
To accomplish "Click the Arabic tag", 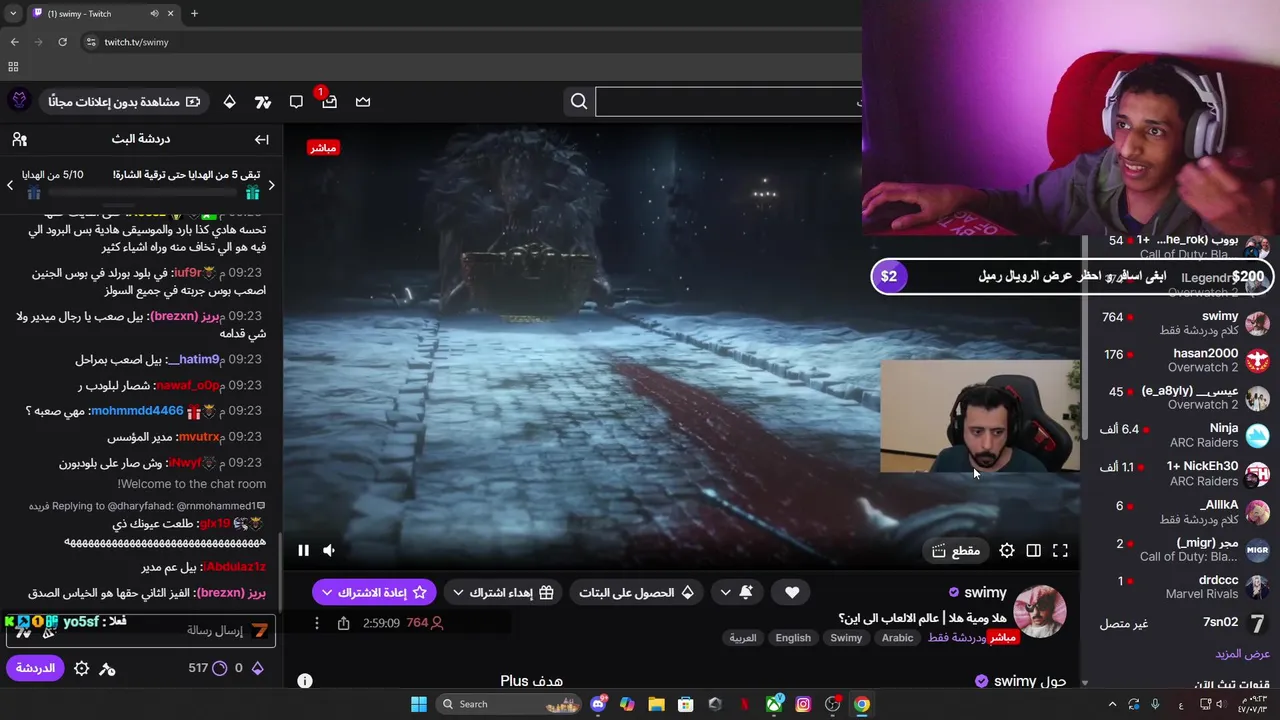I will 897,638.
